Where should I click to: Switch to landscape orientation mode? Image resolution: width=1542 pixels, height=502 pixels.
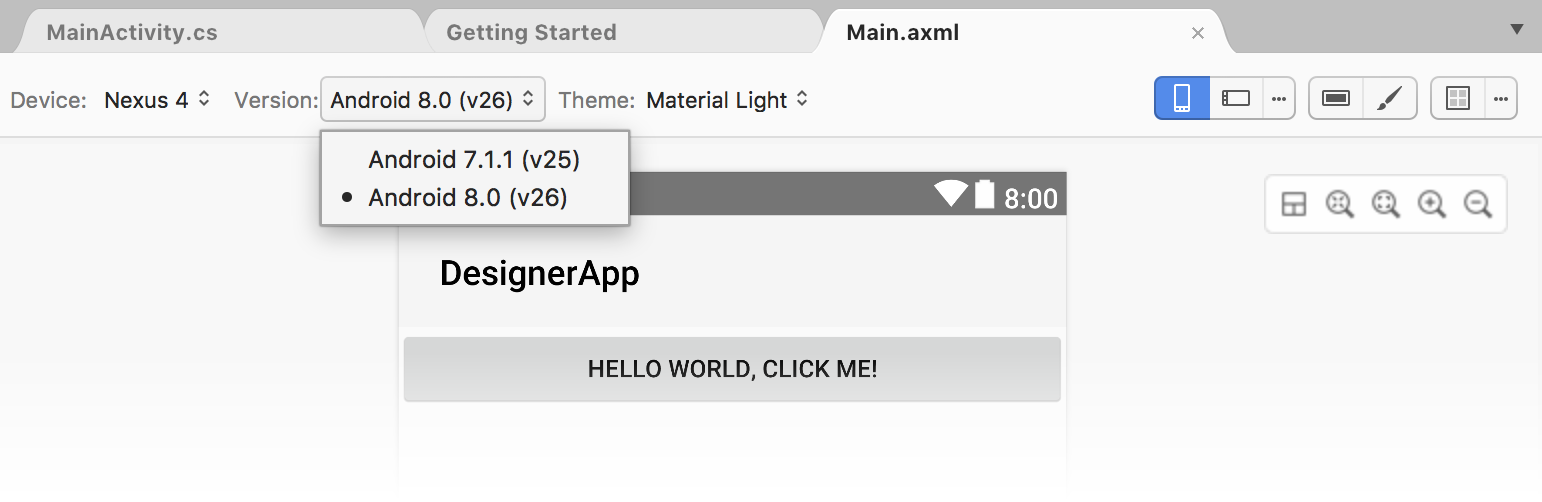1237,98
